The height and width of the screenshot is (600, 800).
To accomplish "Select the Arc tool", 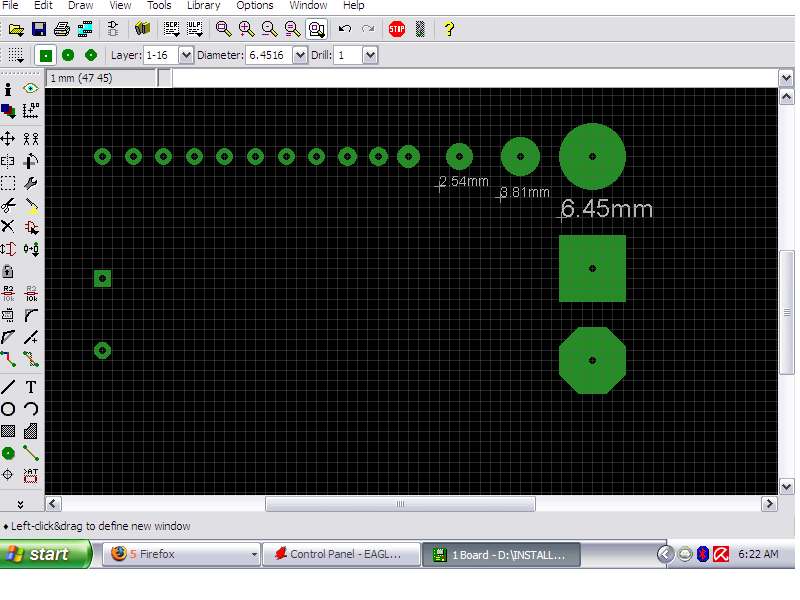I will tap(31, 409).
